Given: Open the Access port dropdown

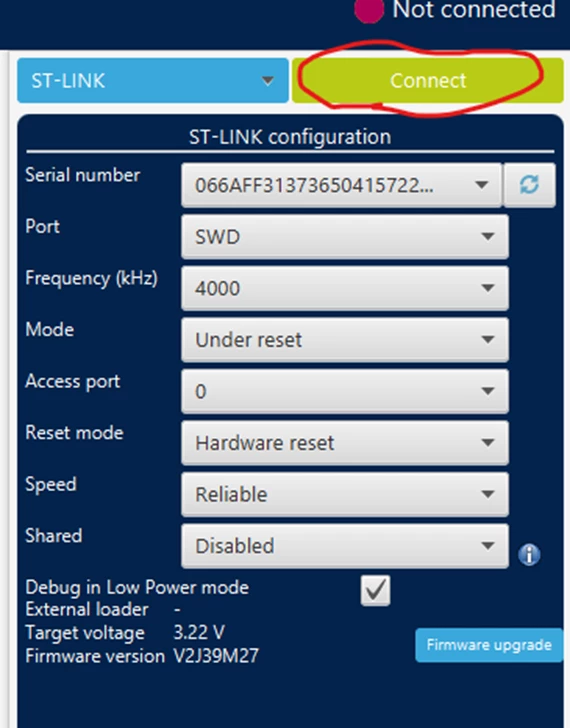Looking at the screenshot, I should coord(345,391).
